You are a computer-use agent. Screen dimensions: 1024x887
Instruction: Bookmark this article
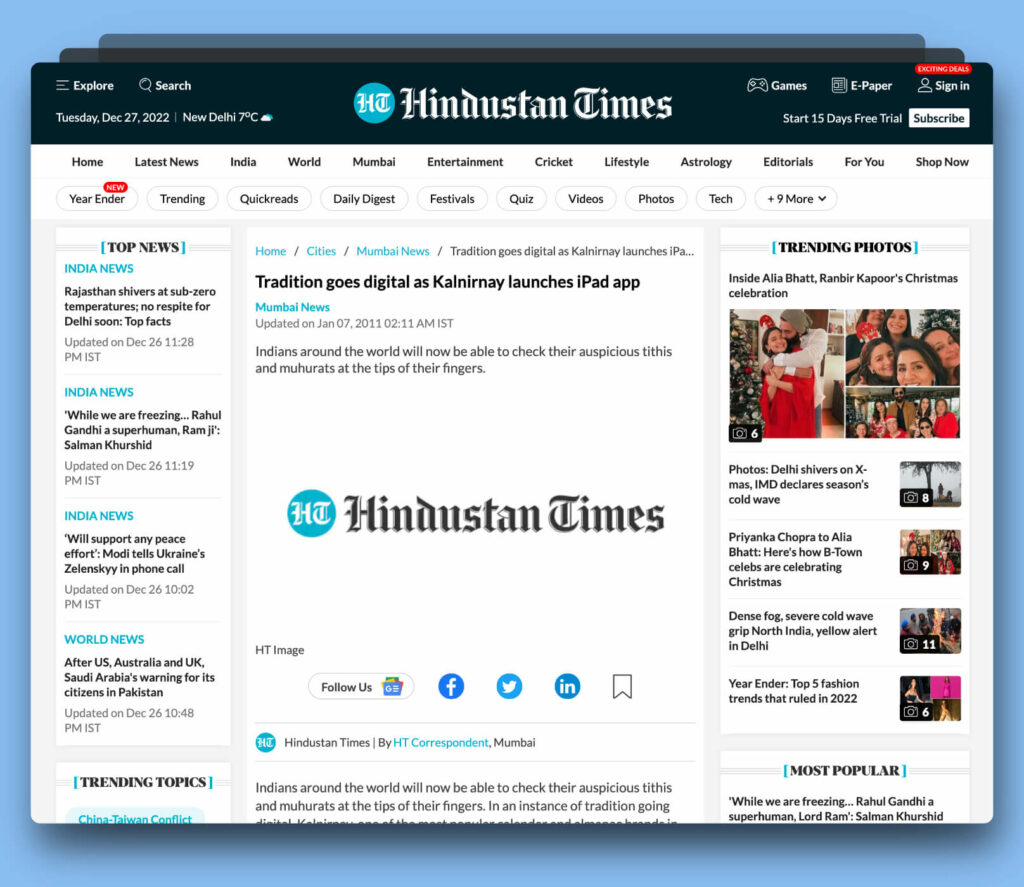coord(622,686)
